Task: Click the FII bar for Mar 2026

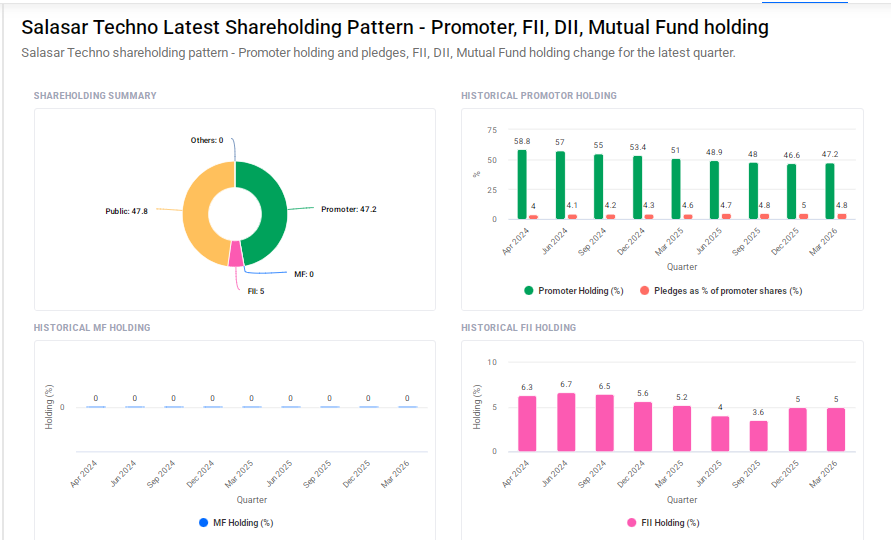Action: coord(836,430)
